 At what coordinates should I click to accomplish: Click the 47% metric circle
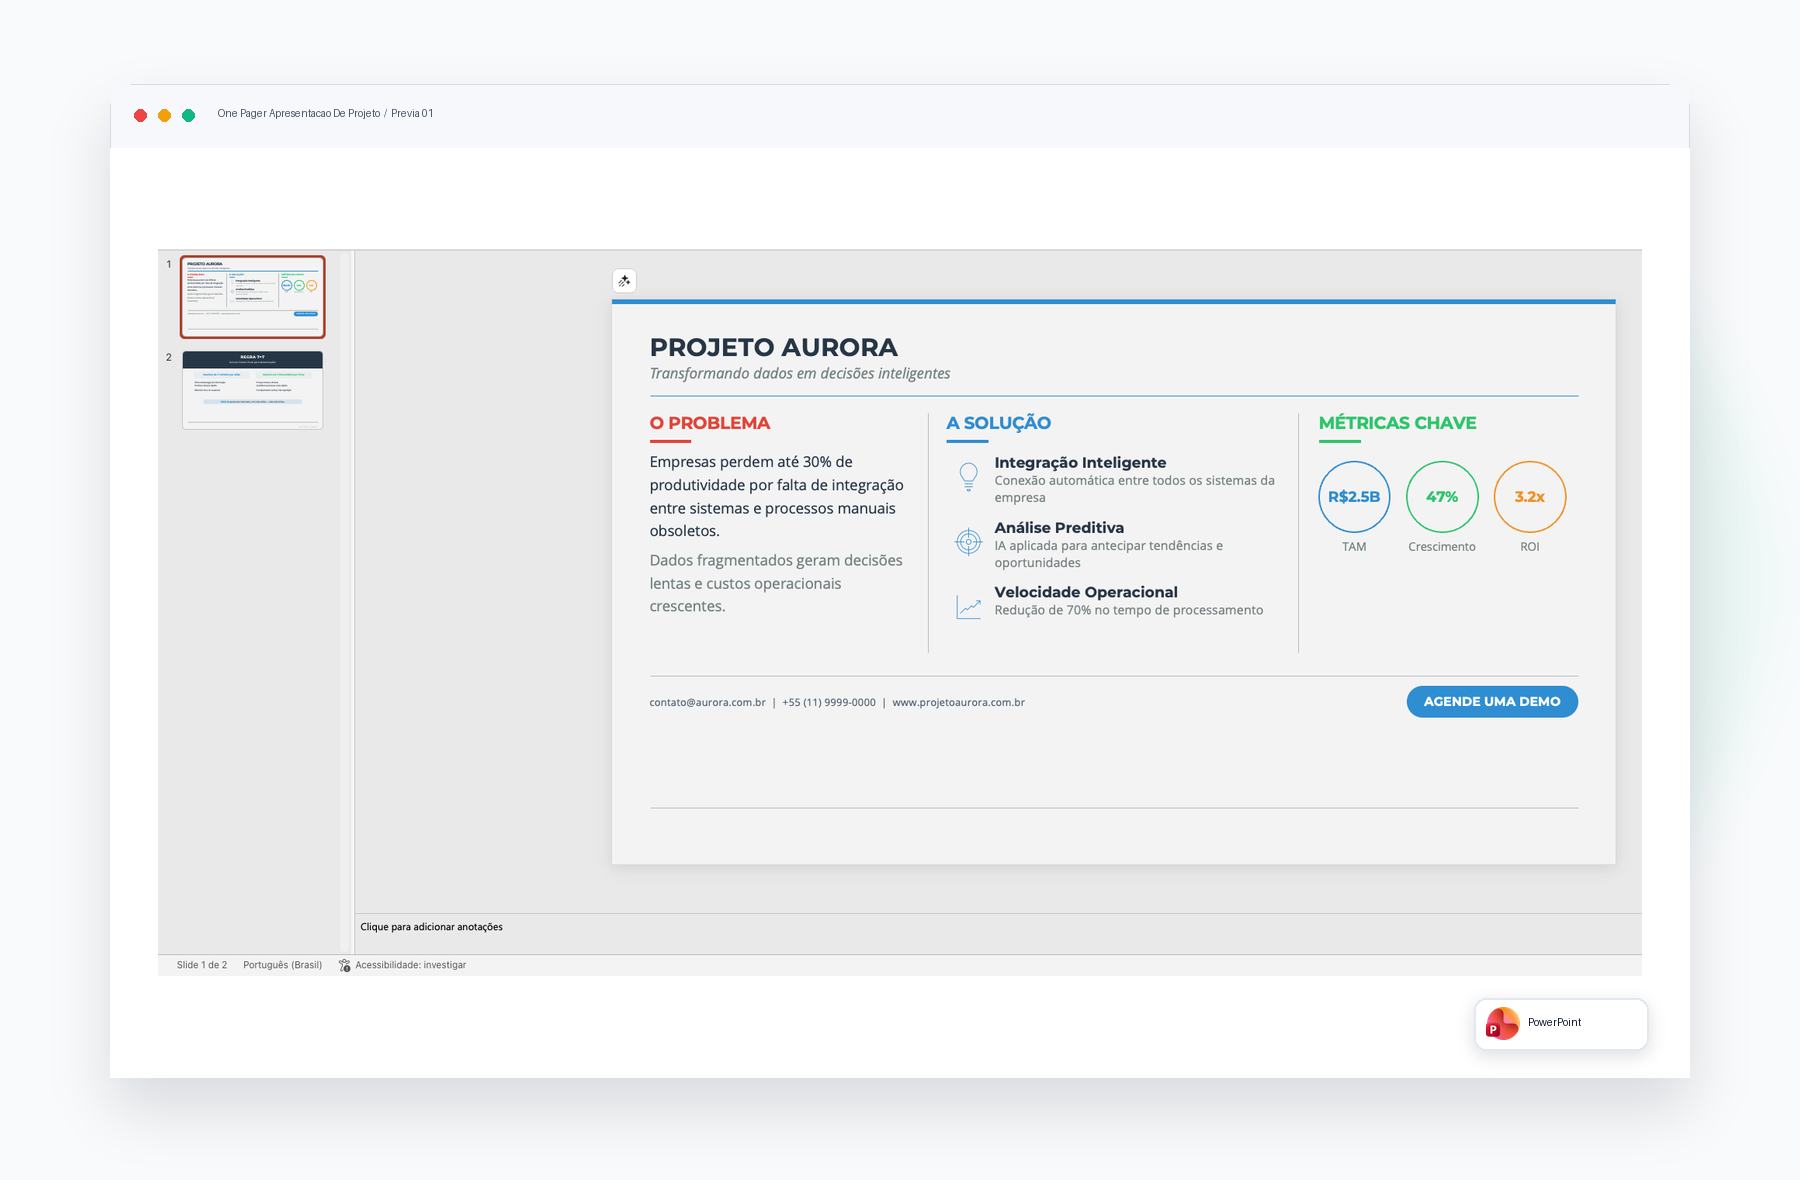[1442, 497]
